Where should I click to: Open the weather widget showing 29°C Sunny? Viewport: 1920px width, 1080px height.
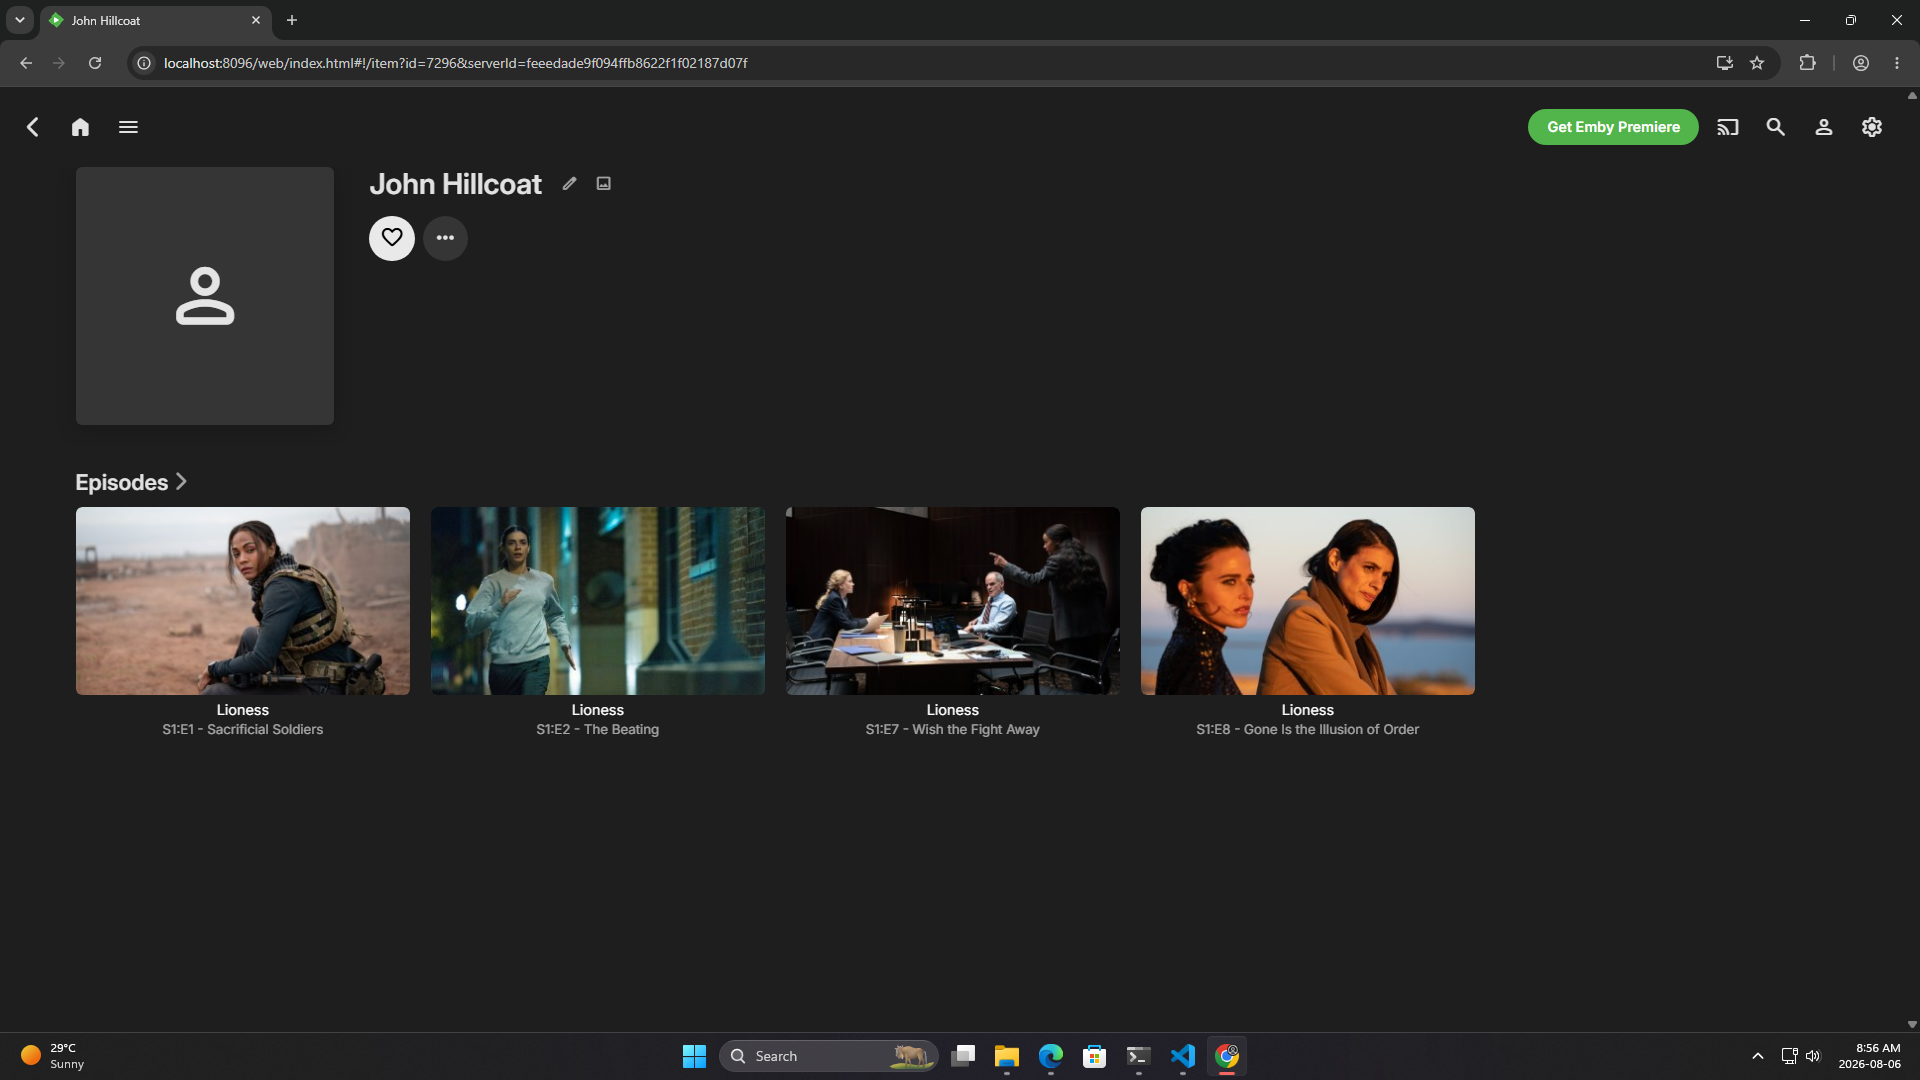(x=54, y=1056)
